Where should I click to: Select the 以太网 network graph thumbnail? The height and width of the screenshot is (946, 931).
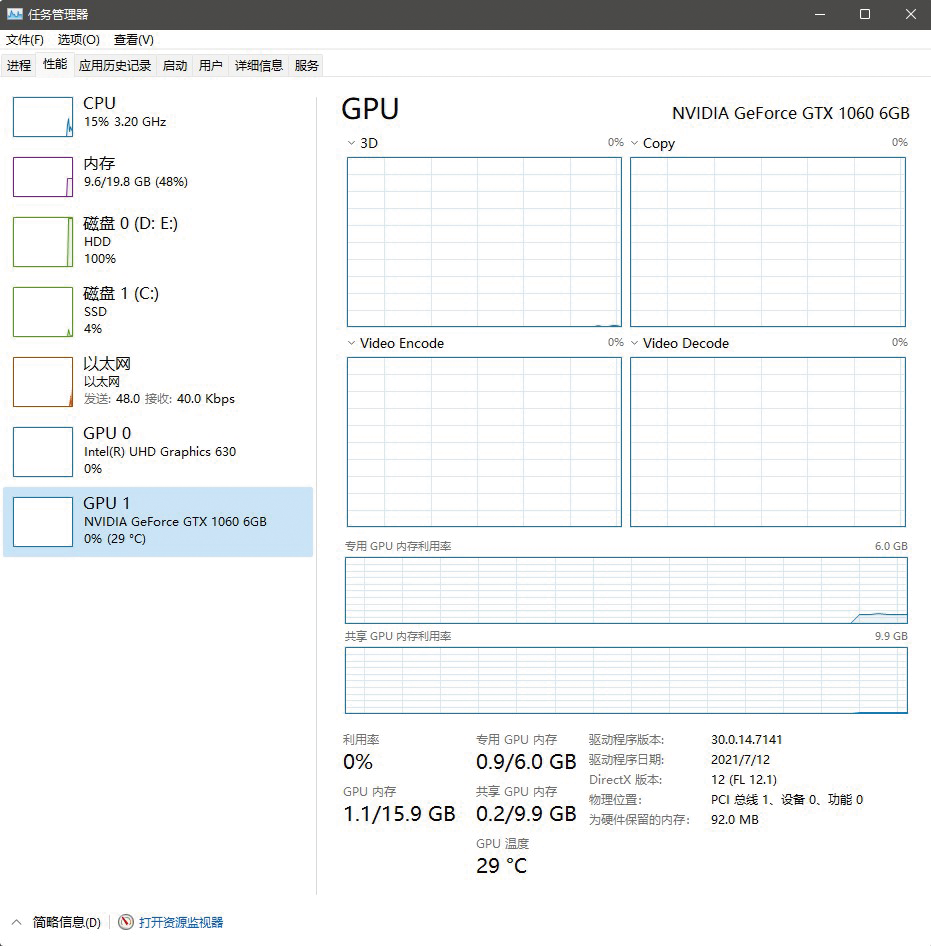[43, 382]
